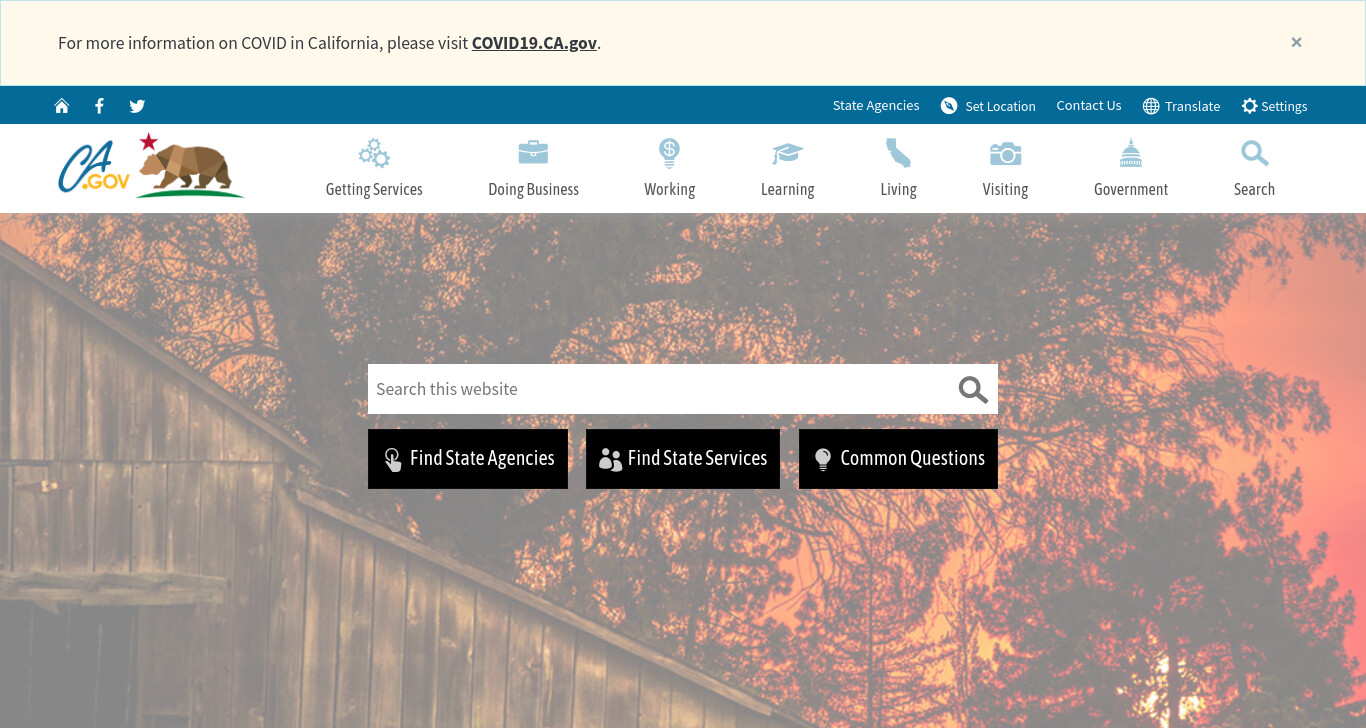The width and height of the screenshot is (1366, 728).
Task: Click the Search magnifier icon in navigation
Action: (1254, 153)
